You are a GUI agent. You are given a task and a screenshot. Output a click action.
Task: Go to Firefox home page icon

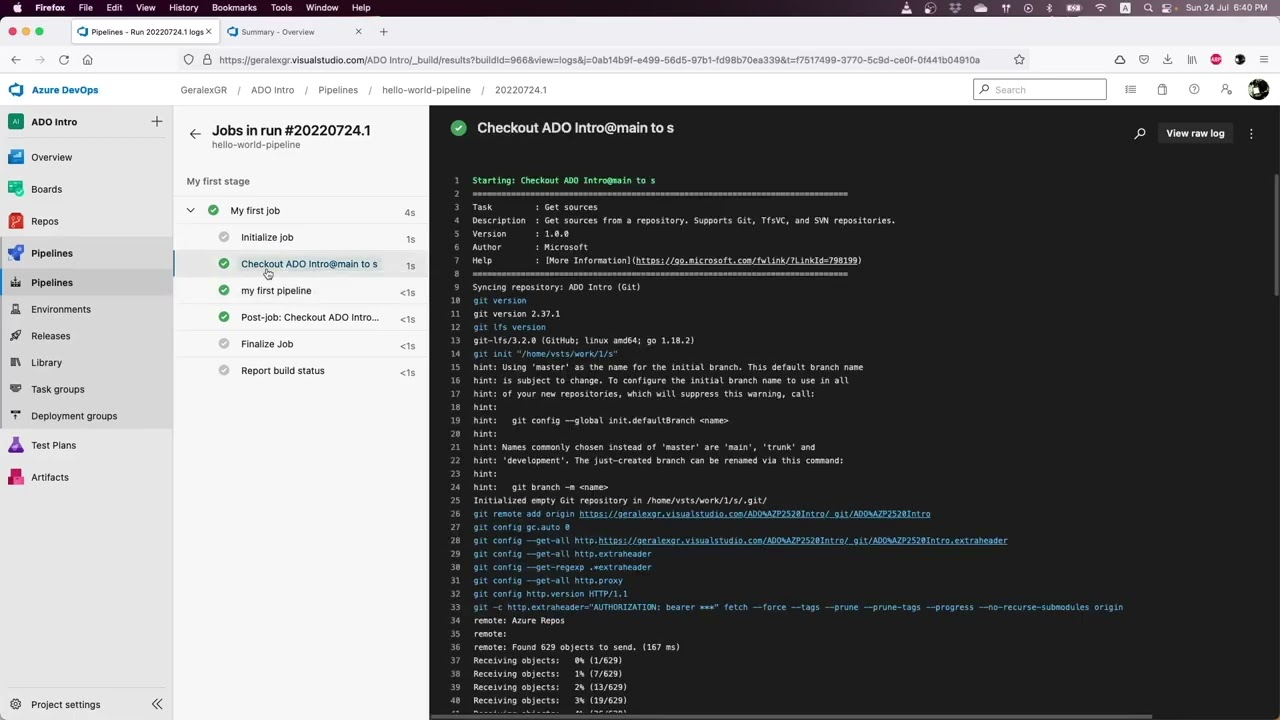click(x=87, y=60)
